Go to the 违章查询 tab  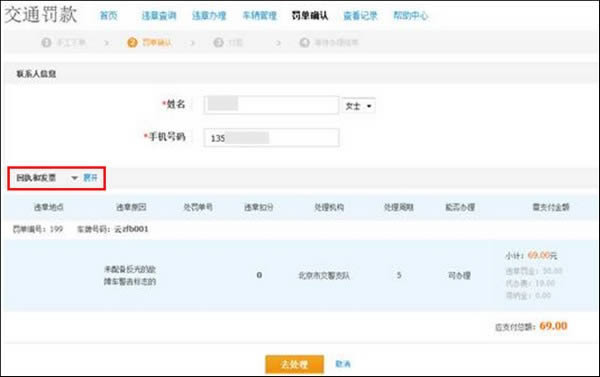159,16
